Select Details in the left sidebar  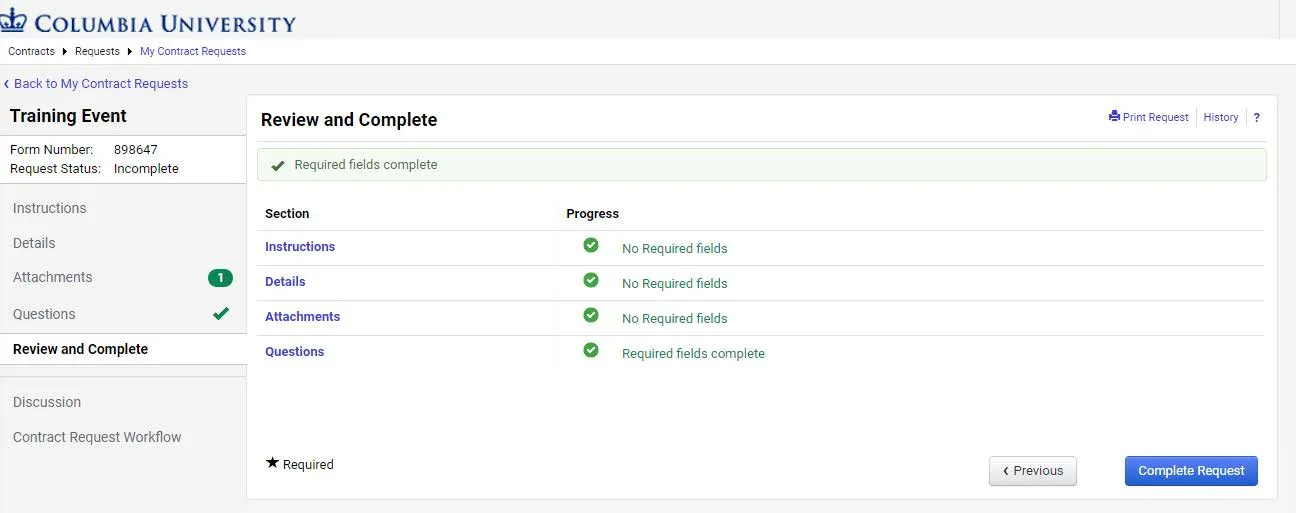coord(34,243)
